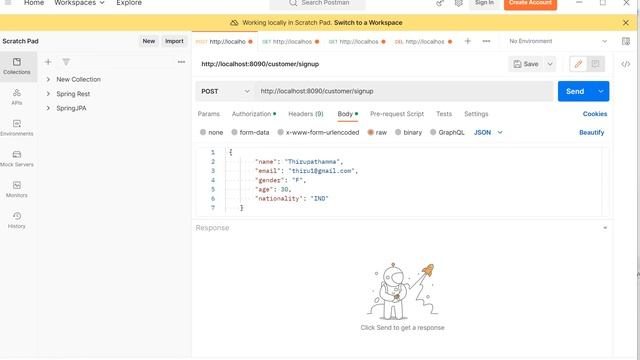Expand the Spring Rest collection

[48, 94]
